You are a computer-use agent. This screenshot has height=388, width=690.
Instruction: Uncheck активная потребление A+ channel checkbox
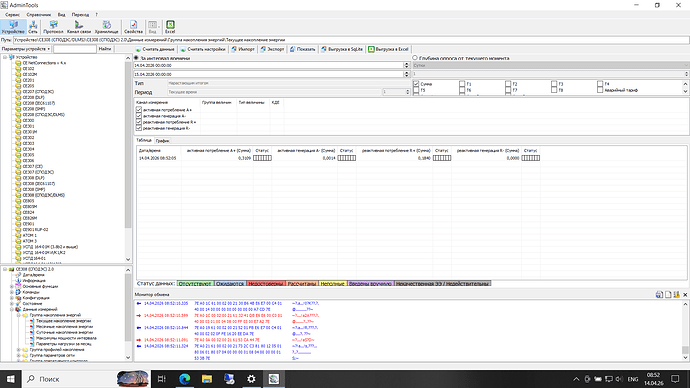[x=139, y=110]
